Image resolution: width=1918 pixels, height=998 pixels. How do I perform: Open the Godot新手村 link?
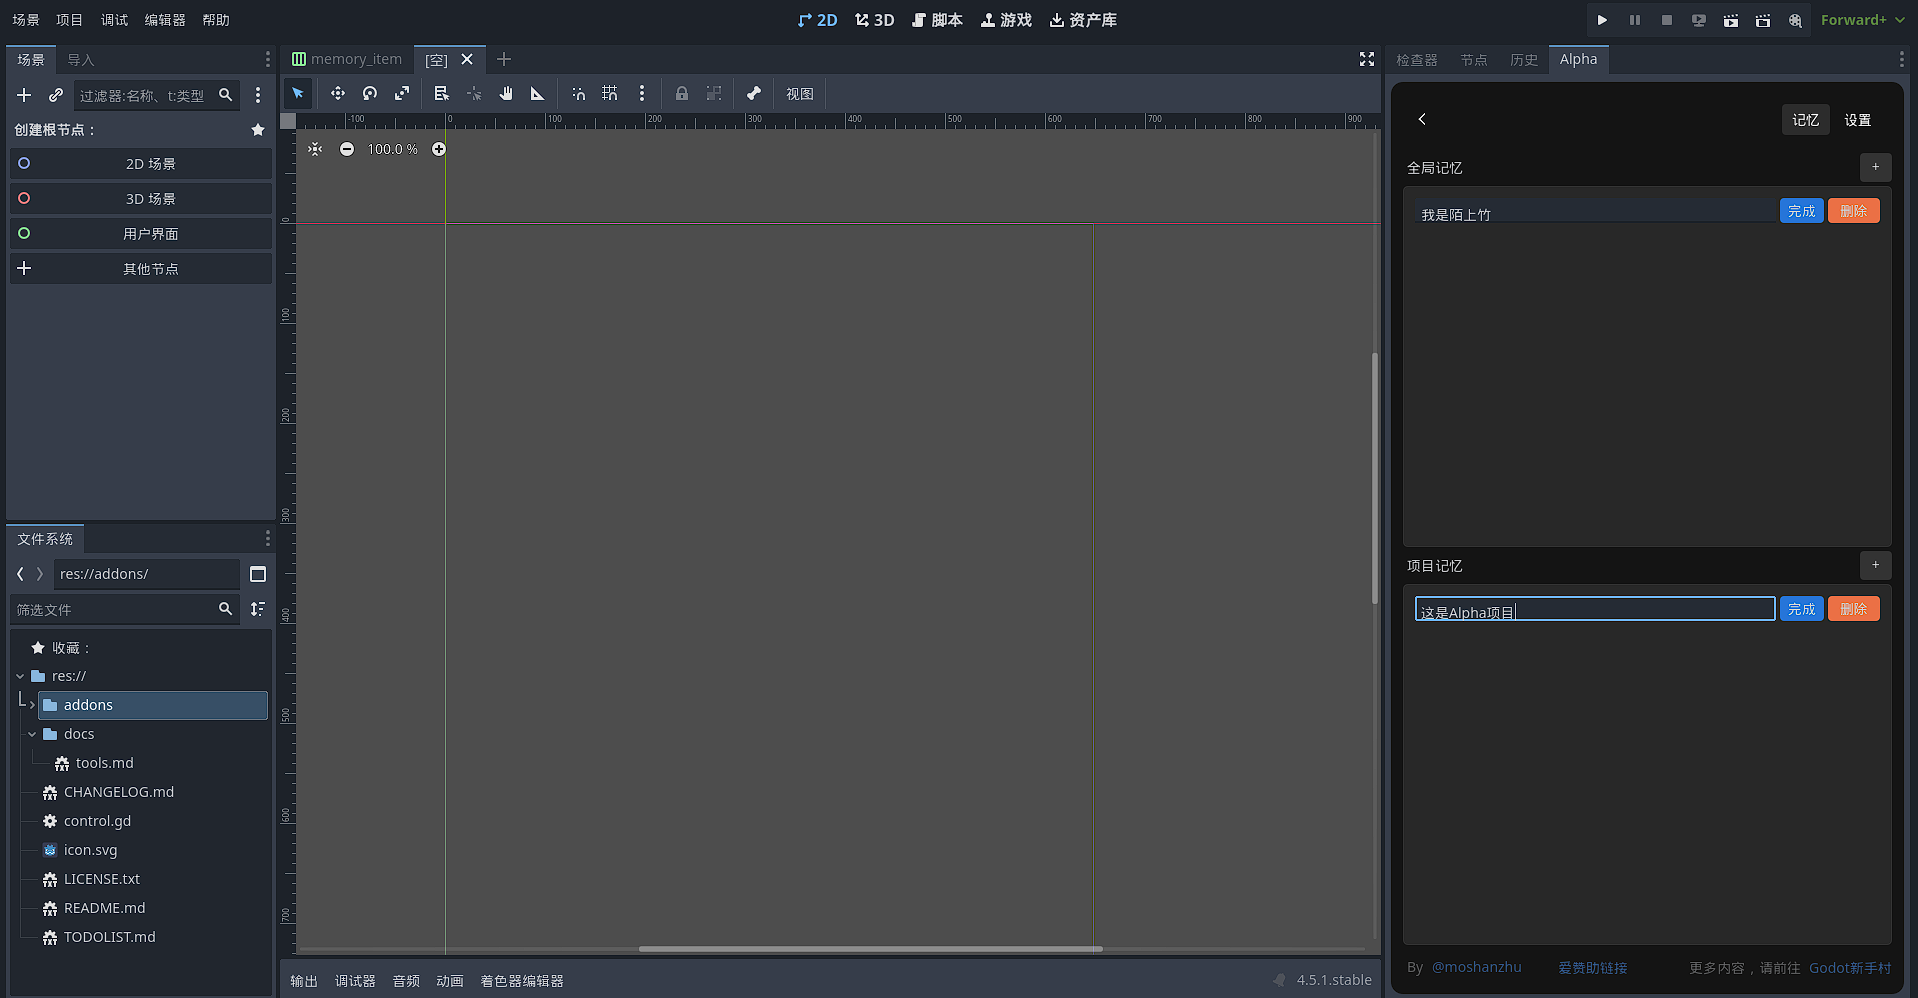(x=1849, y=968)
